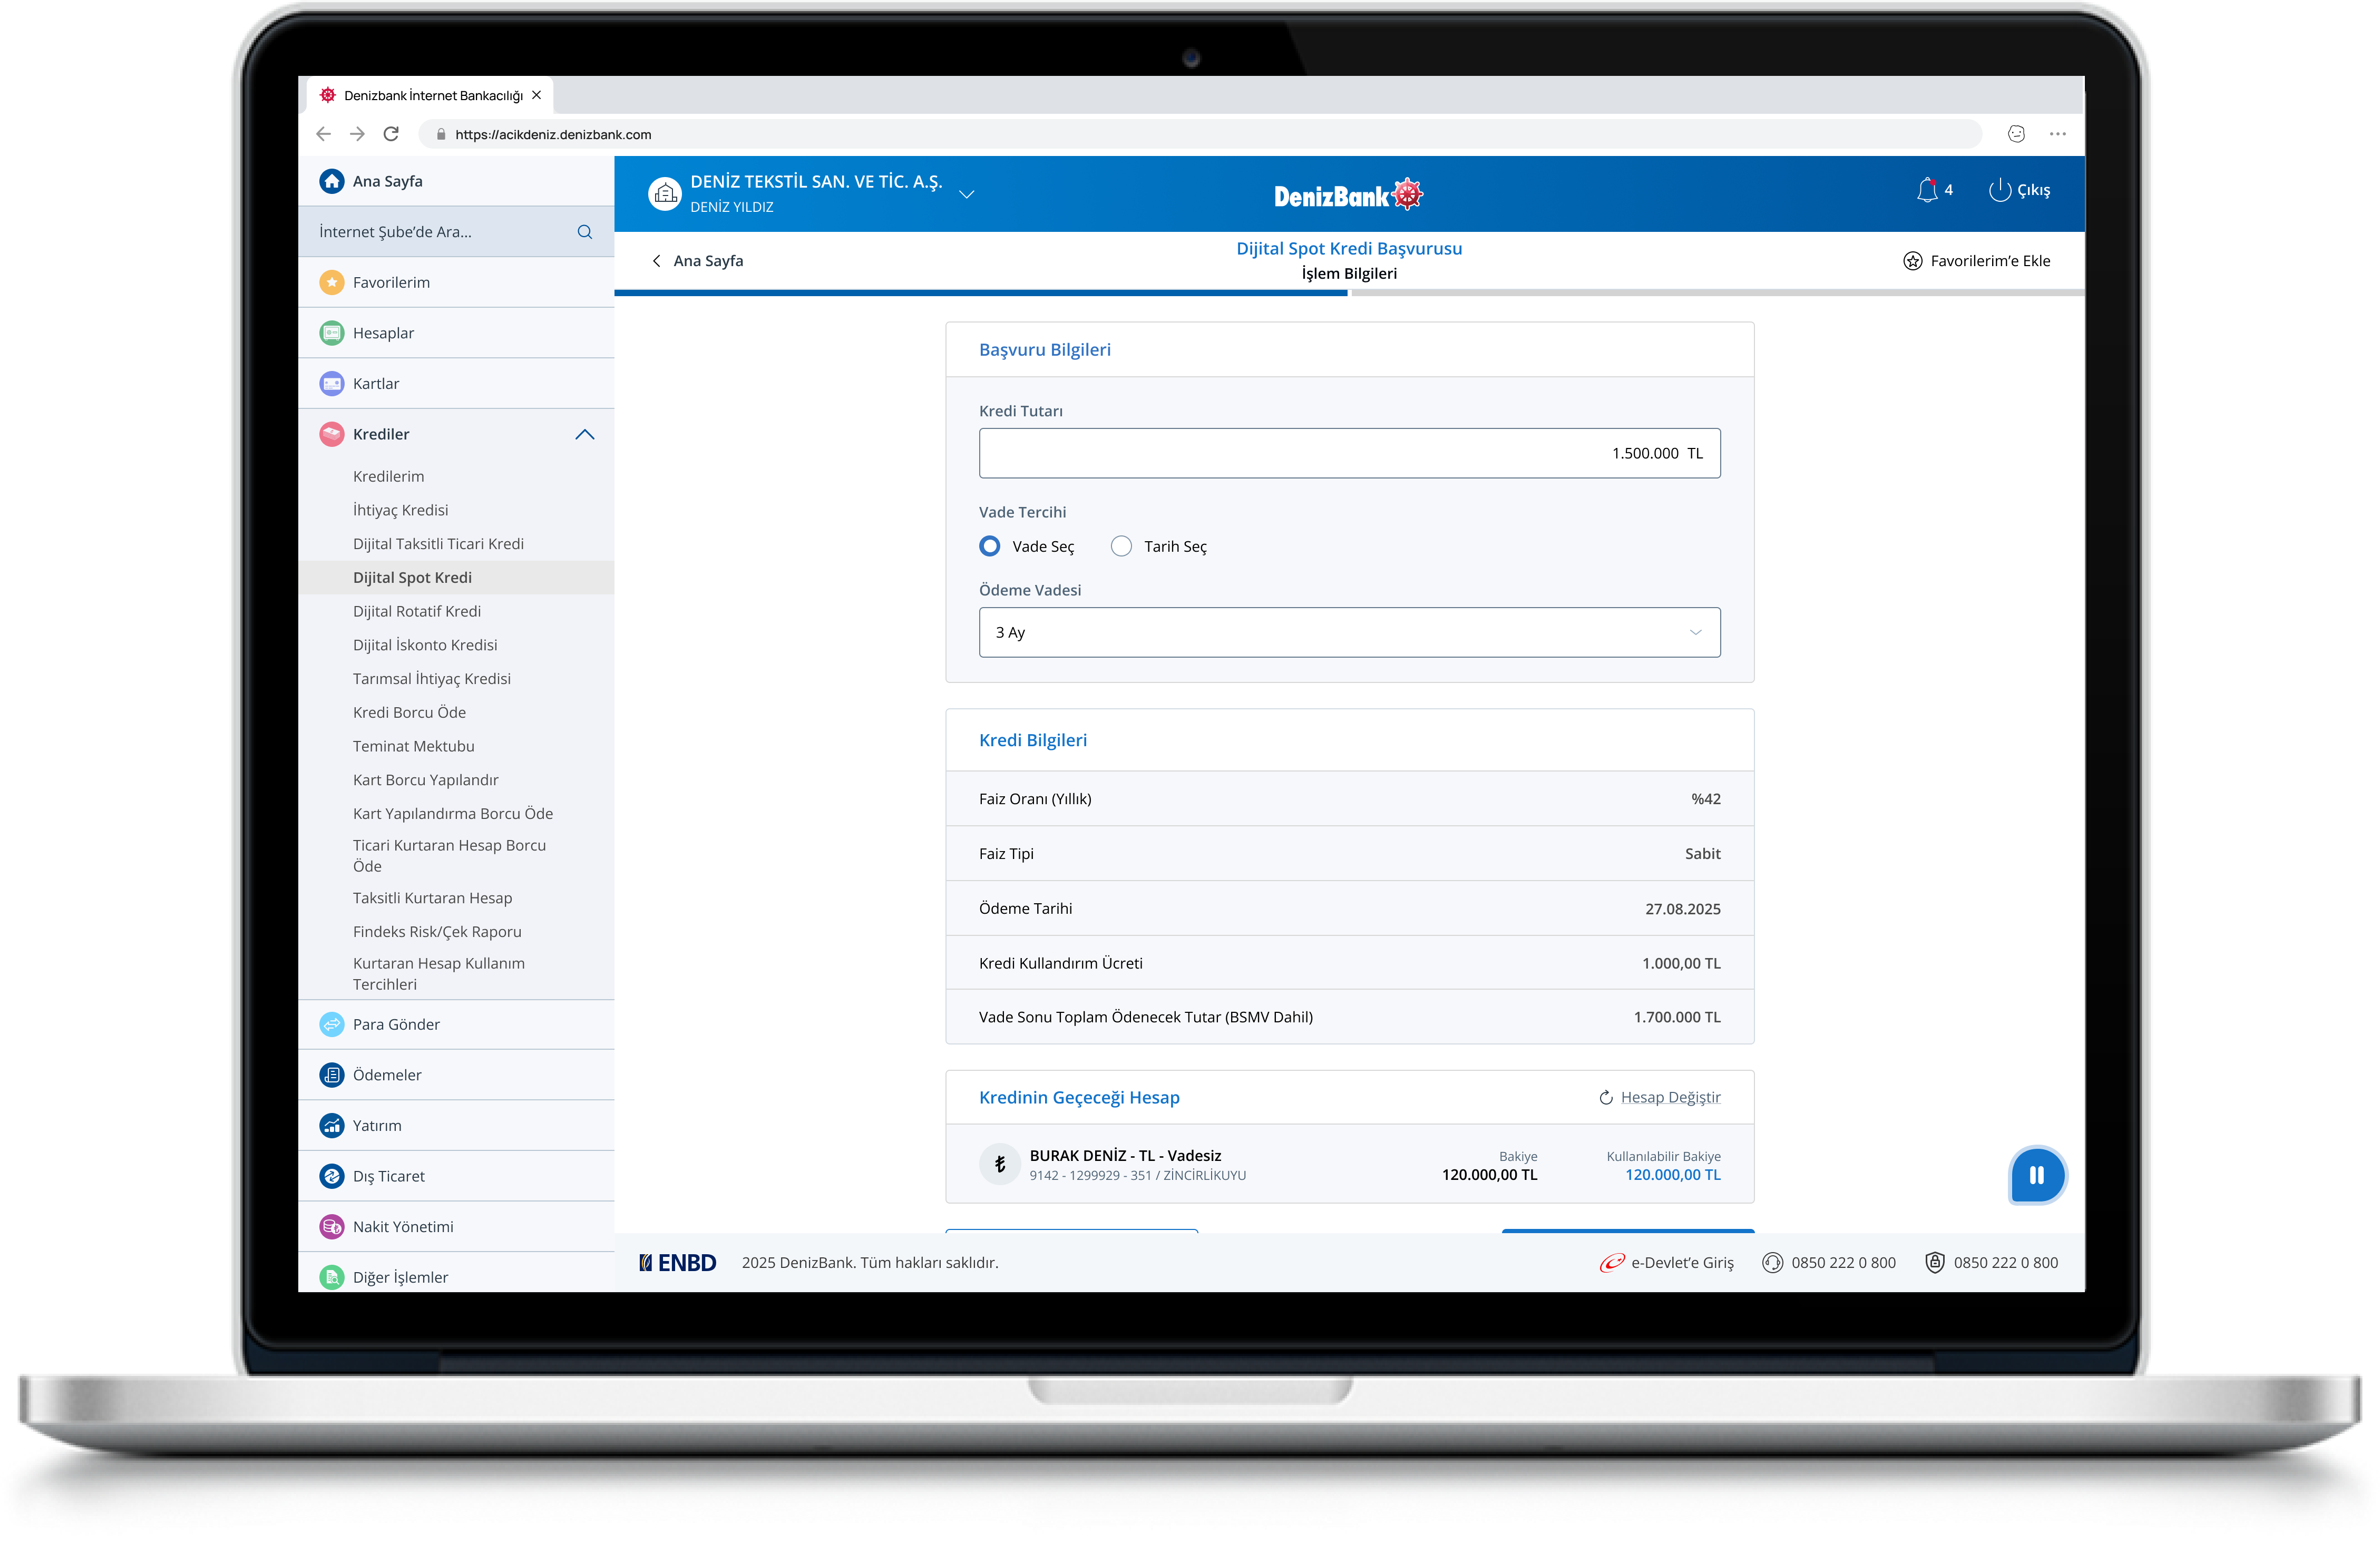Viewport: 2380px width, 1543px height.
Task: Open the Ödeme Vadesi dropdown
Action: pos(1349,632)
